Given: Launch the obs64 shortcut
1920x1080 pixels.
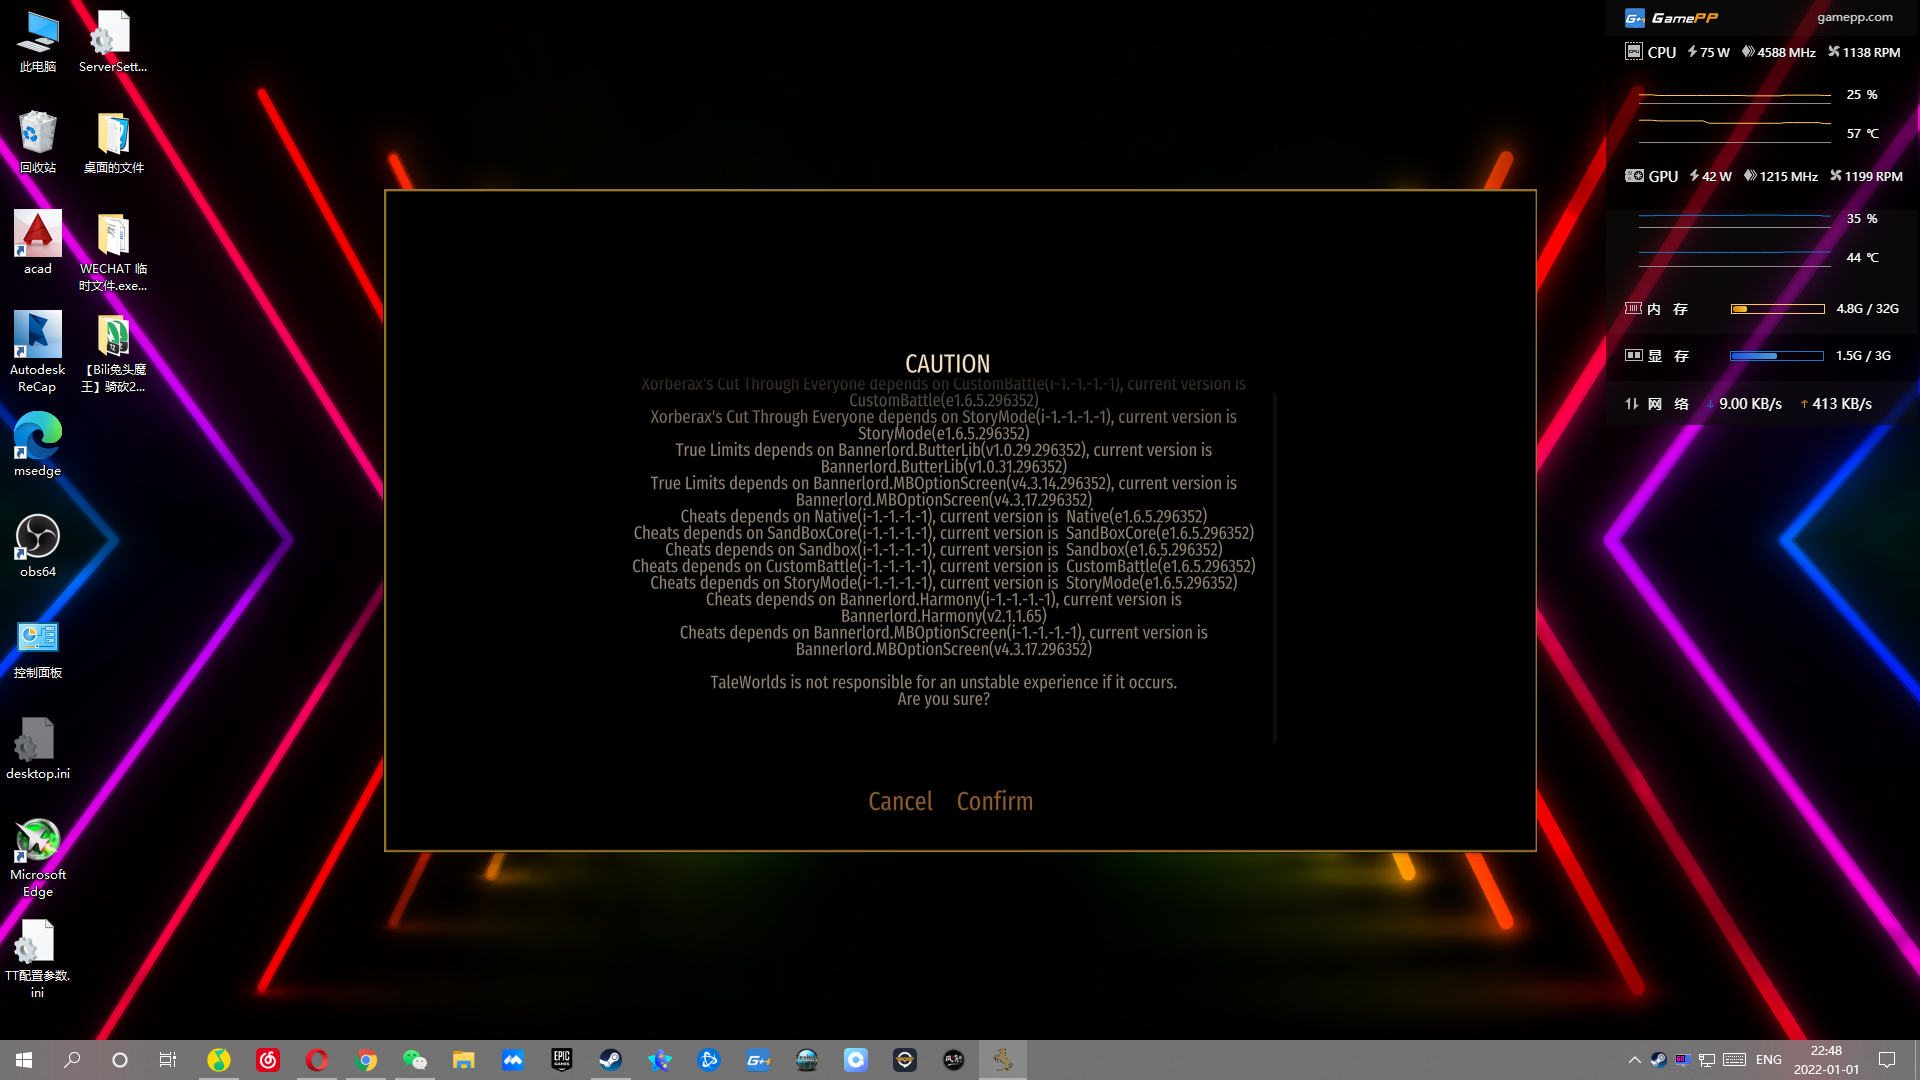Looking at the screenshot, I should click(38, 546).
